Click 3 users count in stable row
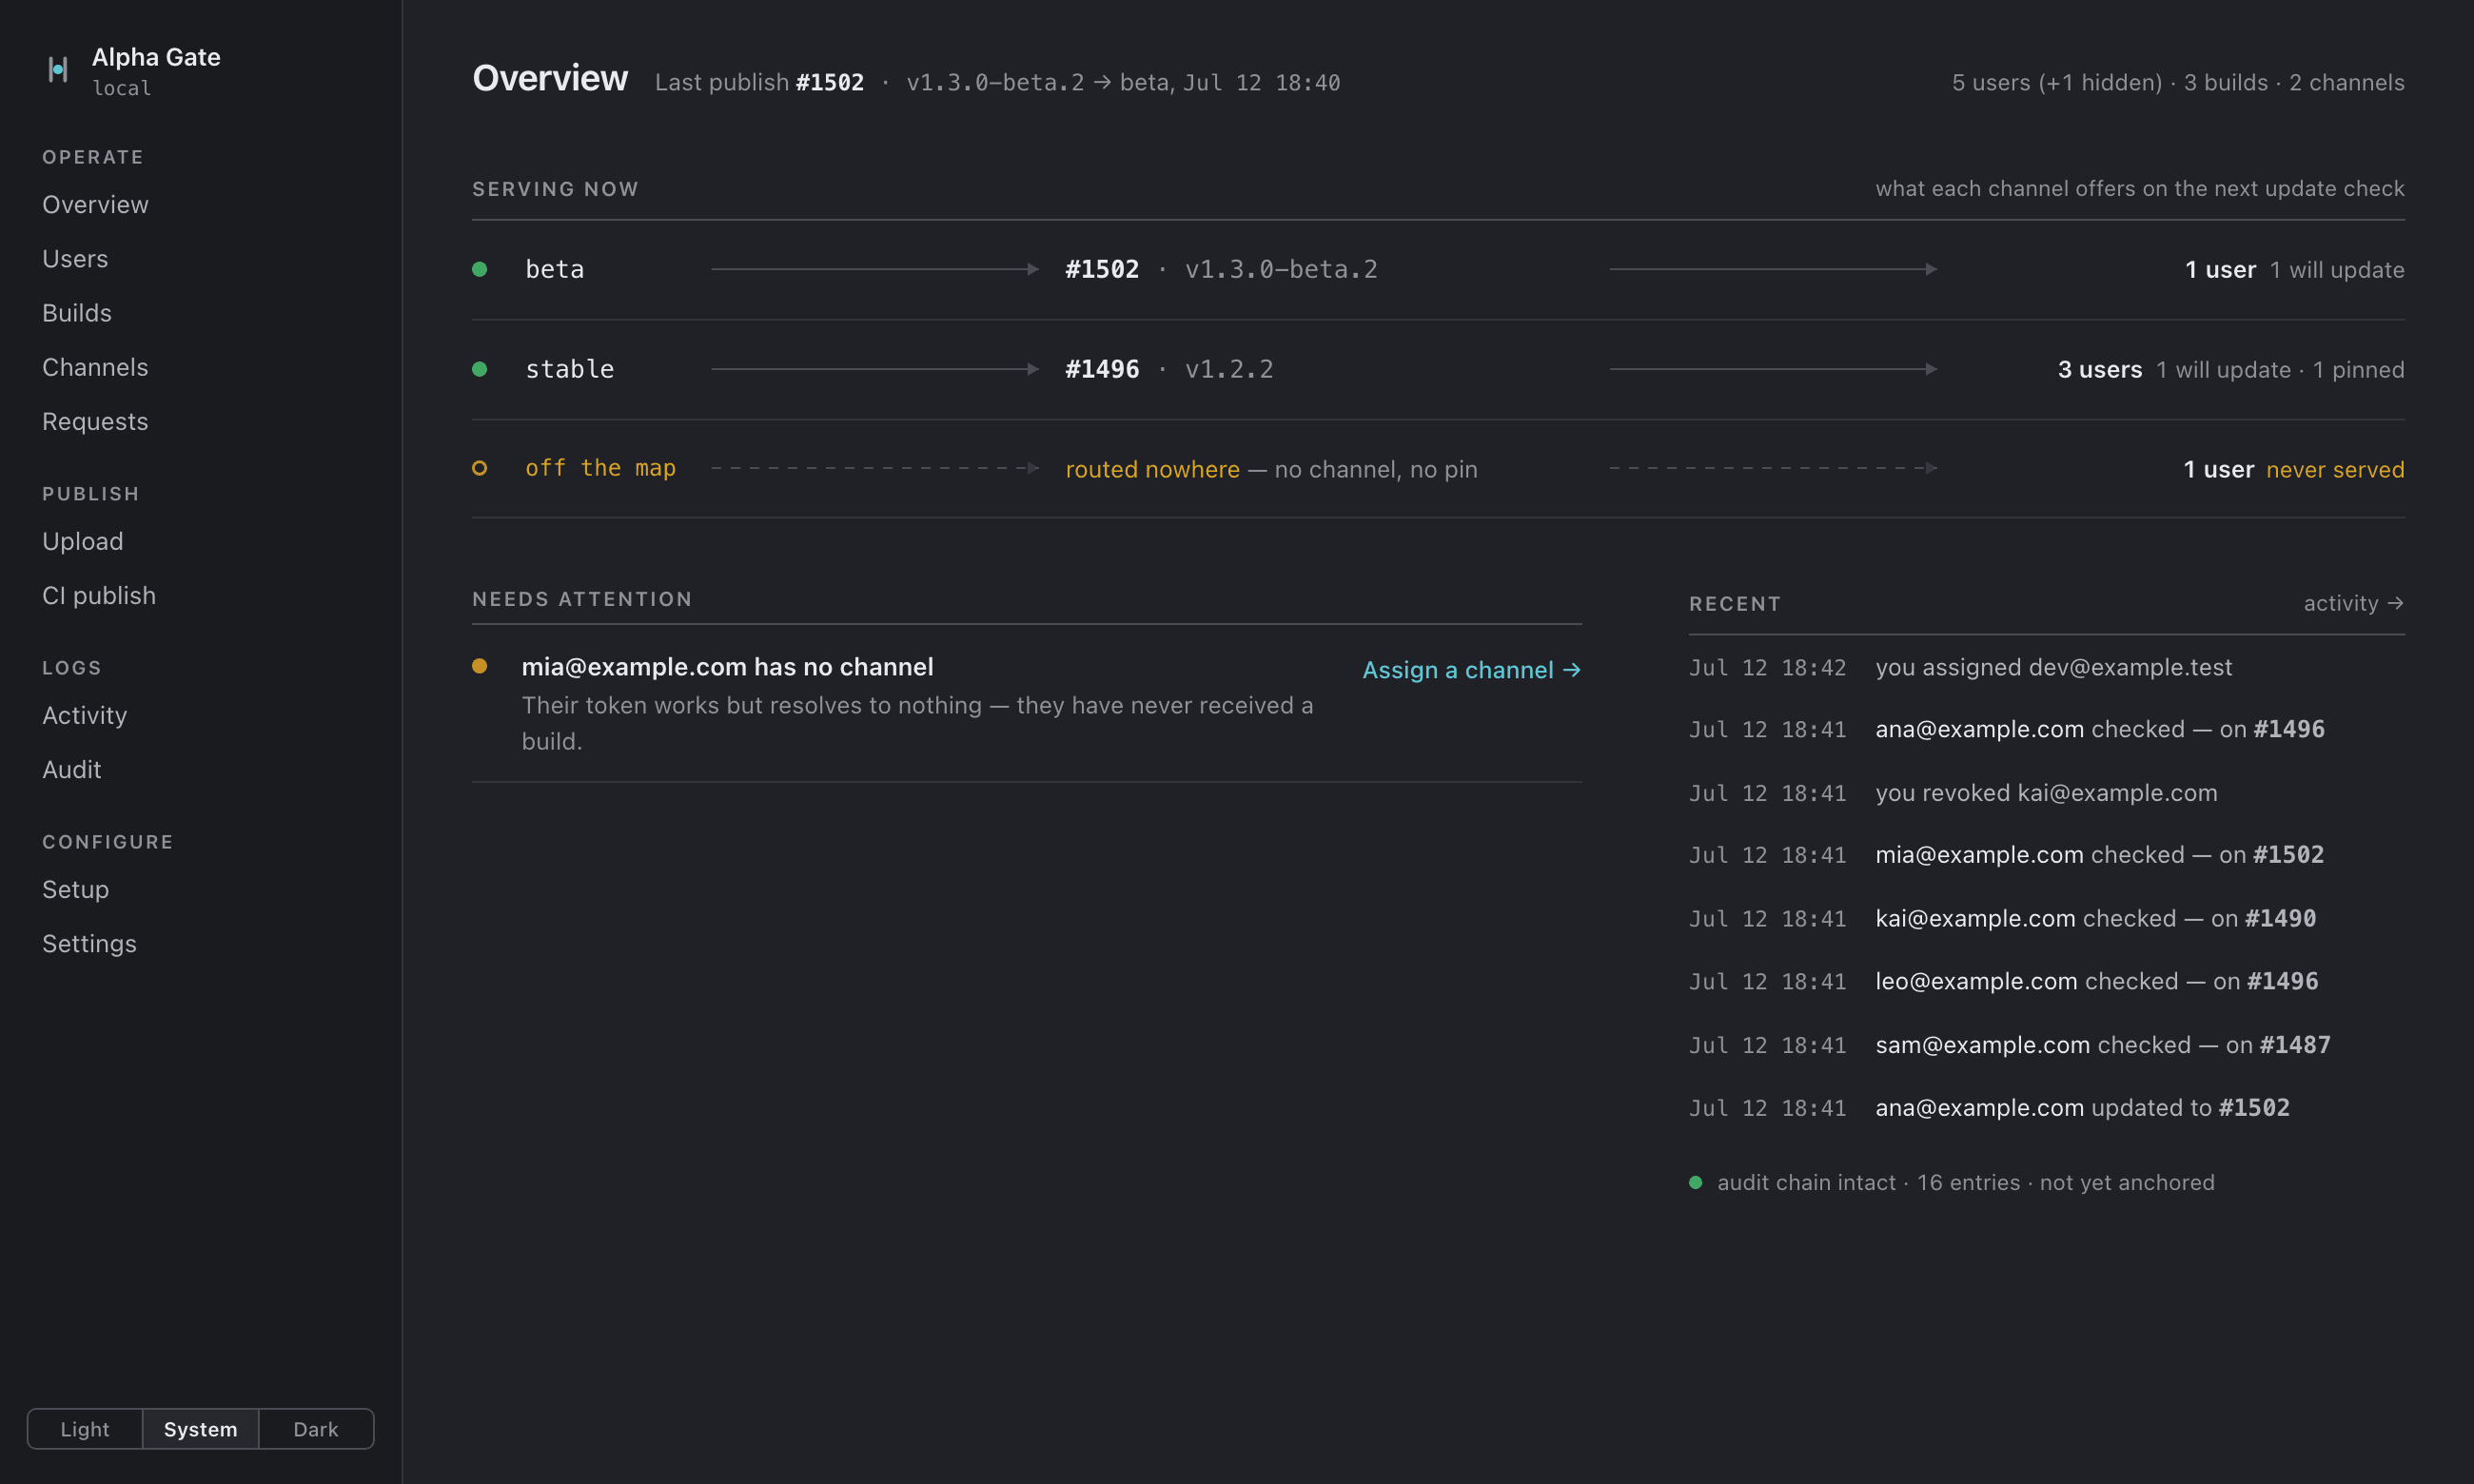 click(x=2100, y=370)
